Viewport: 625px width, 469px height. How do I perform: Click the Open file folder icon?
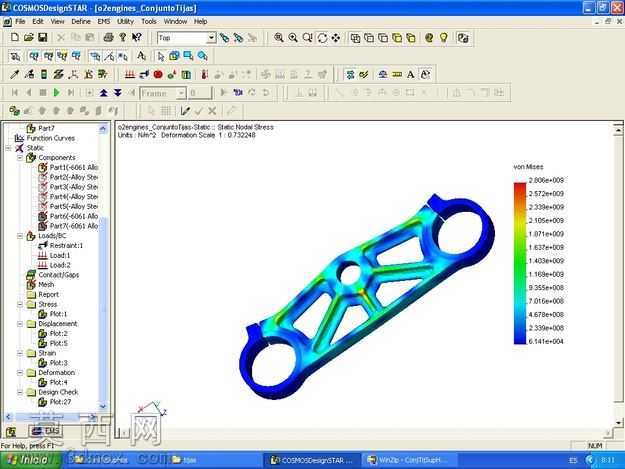pos(28,37)
